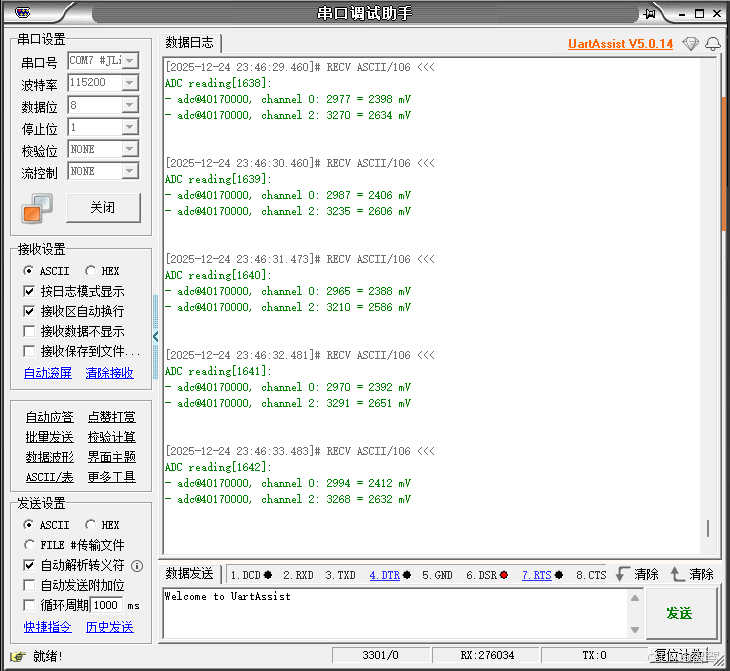The image size is (730, 671).
Task: Open the 更多工具 link
Action: click(112, 477)
